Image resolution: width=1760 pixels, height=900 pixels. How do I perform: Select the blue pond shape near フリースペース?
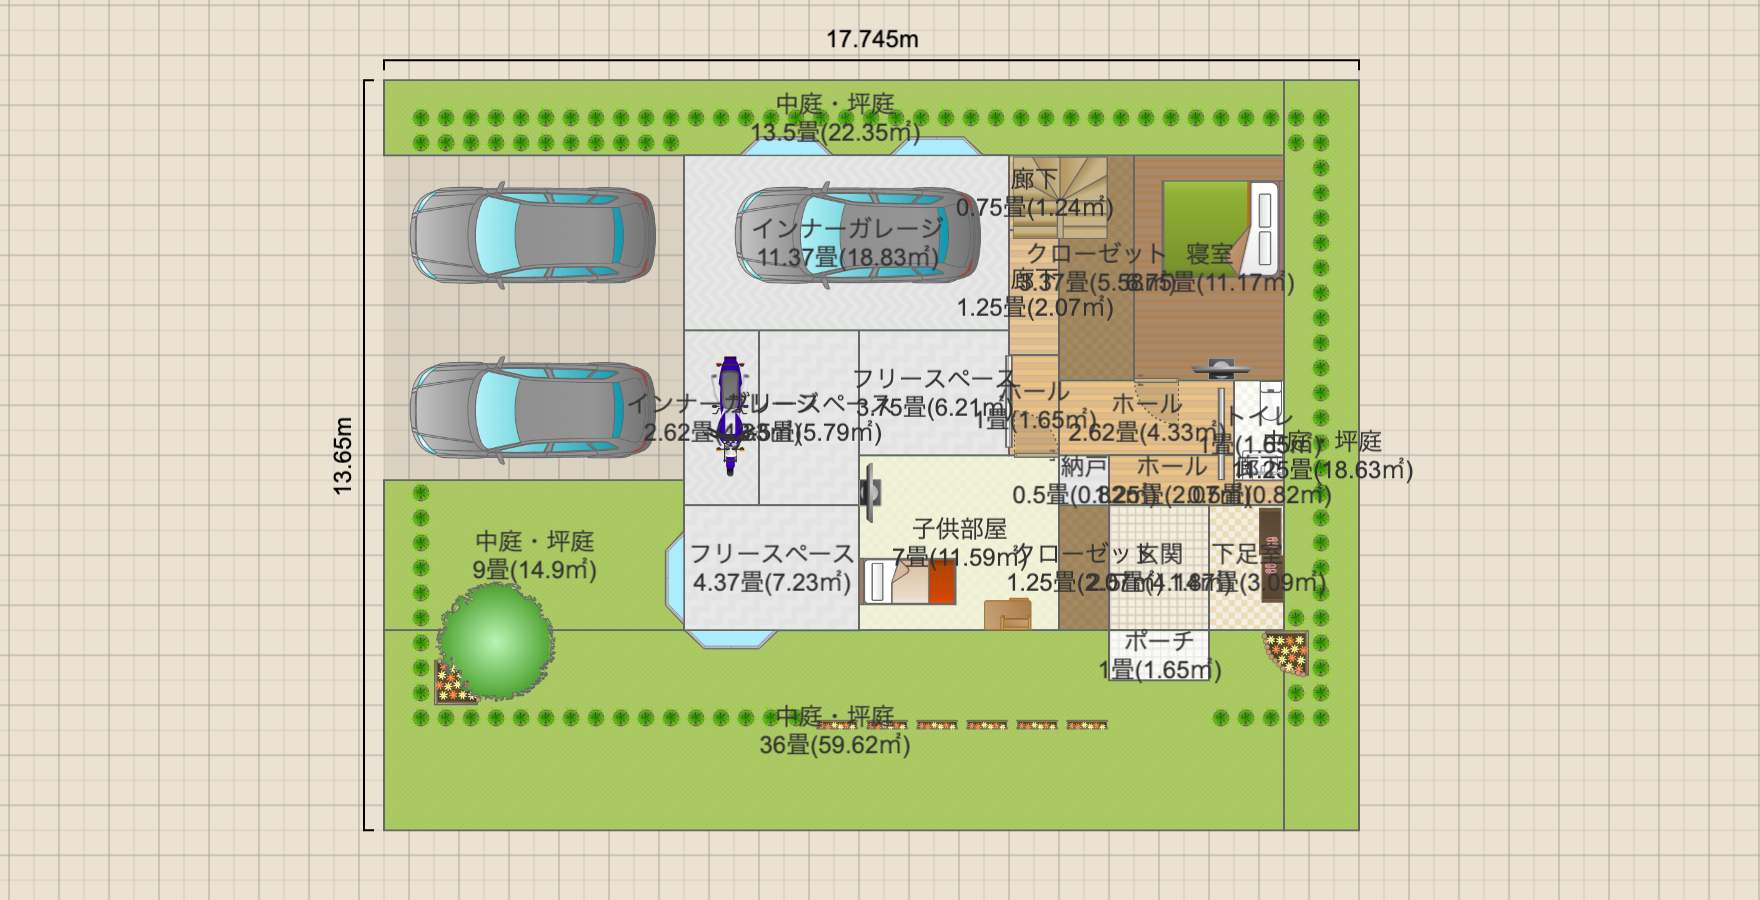tap(730, 640)
